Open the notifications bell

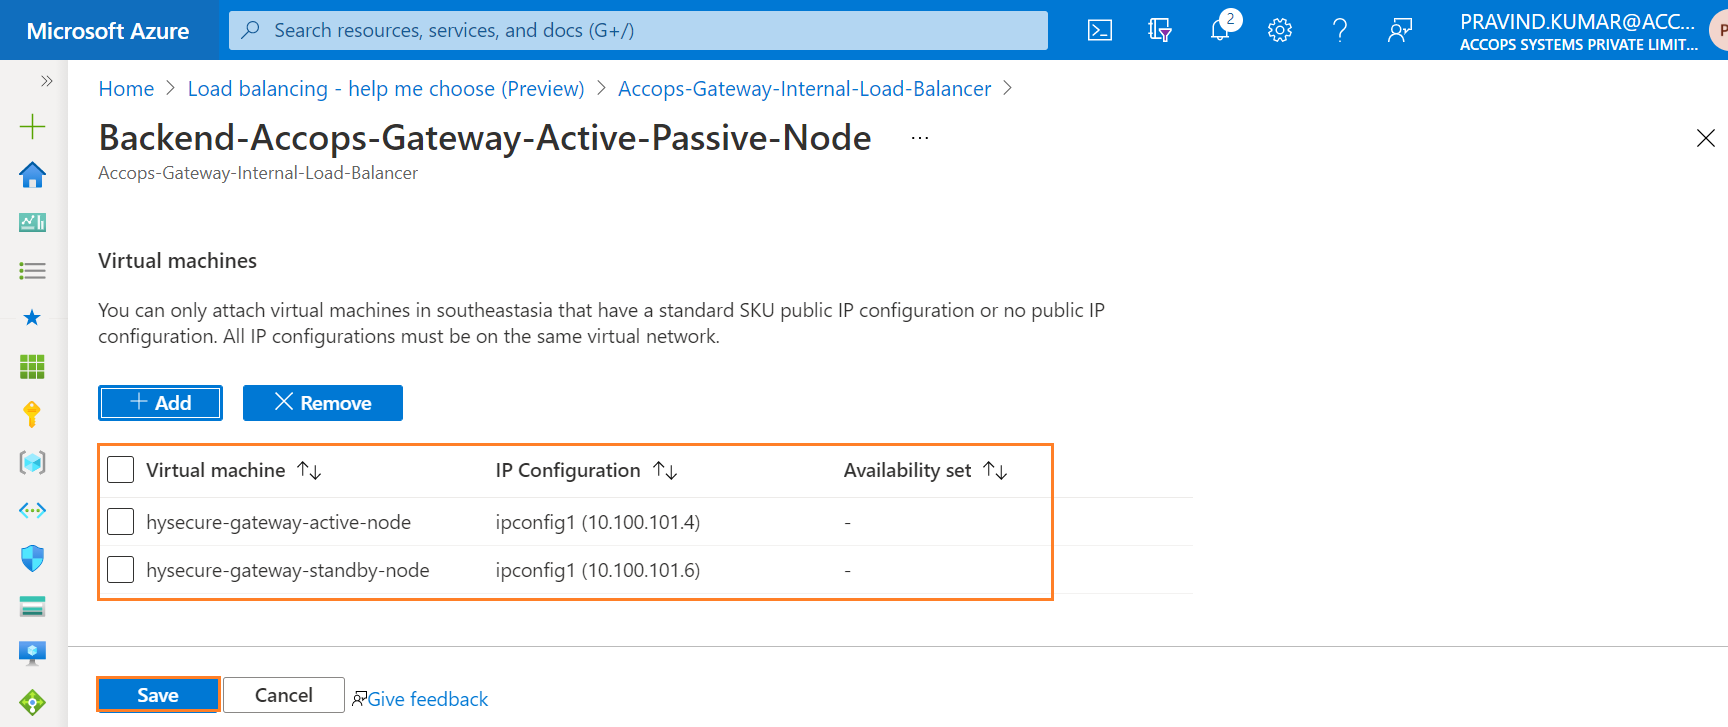(x=1220, y=30)
